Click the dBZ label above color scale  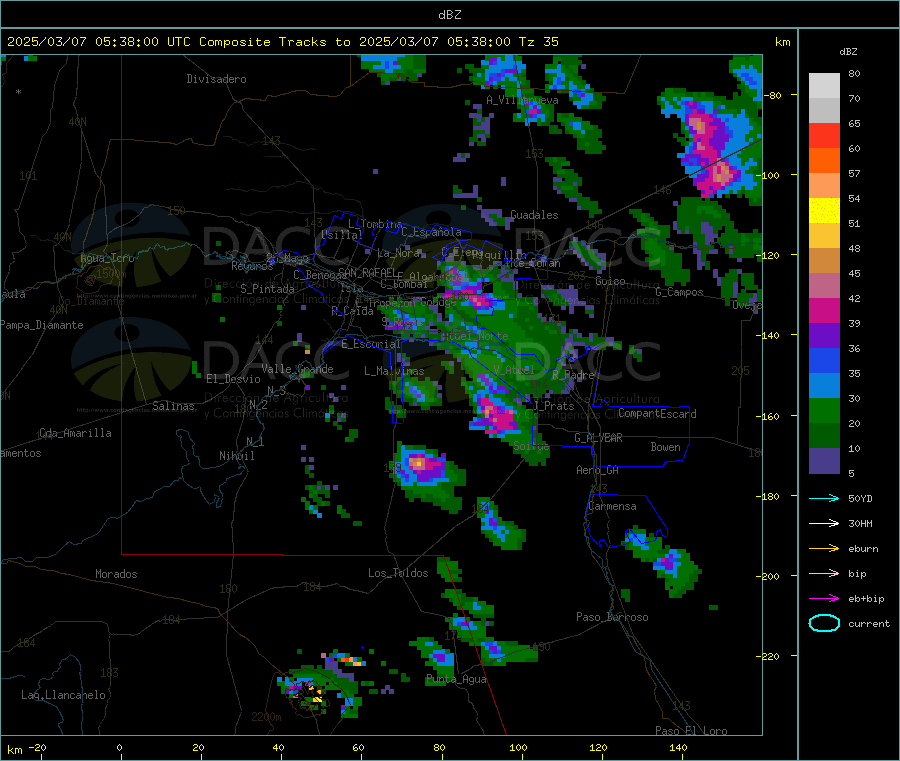click(848, 52)
